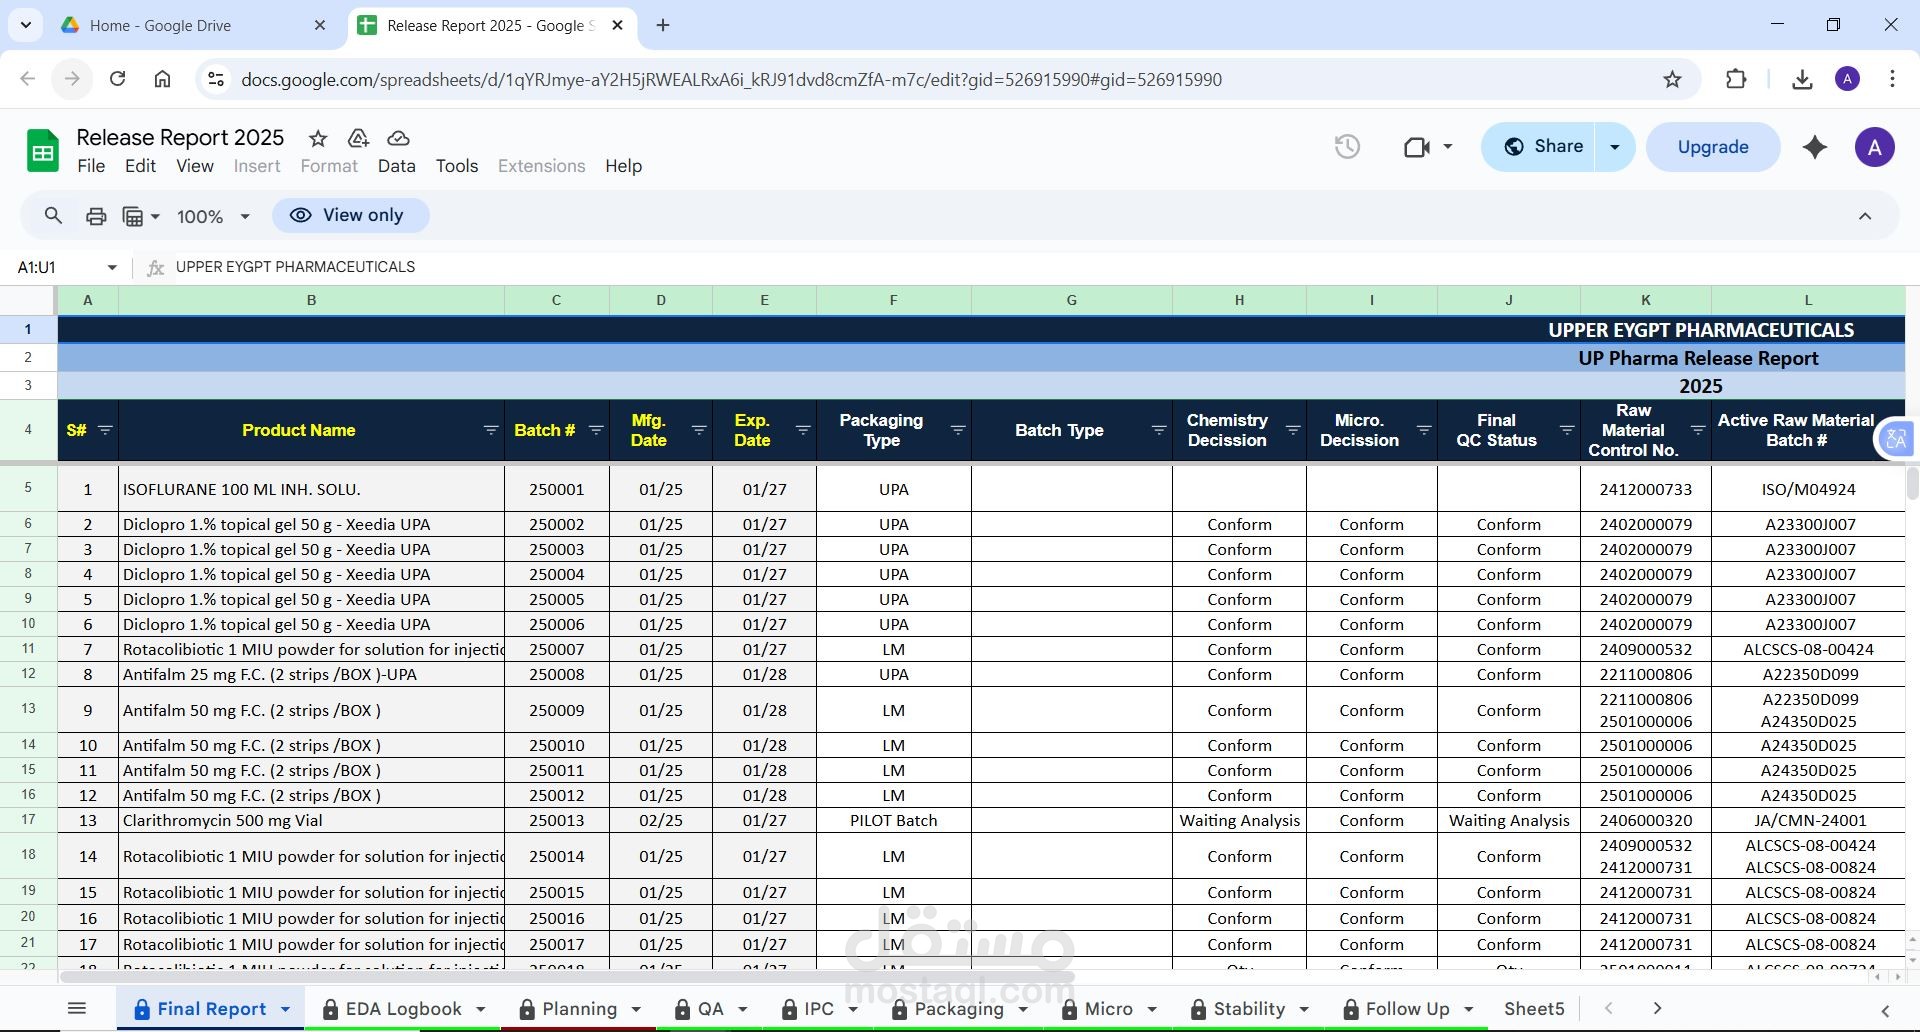The image size is (1920, 1032).
Task: Bookmark this page with the star
Action: [x=1672, y=79]
